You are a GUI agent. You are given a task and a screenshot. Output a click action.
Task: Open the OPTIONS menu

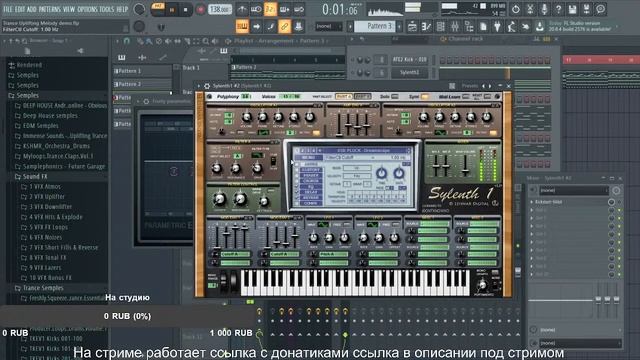[x=87, y=9]
